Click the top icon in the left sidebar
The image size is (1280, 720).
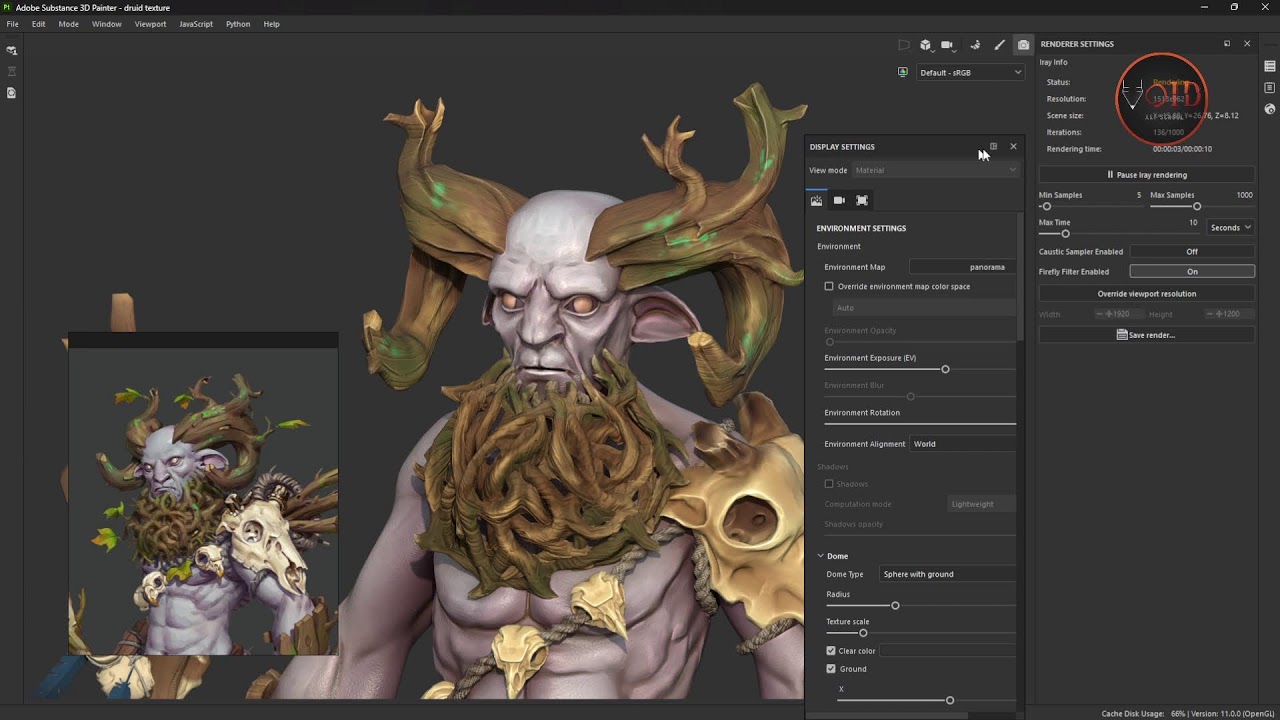12,50
